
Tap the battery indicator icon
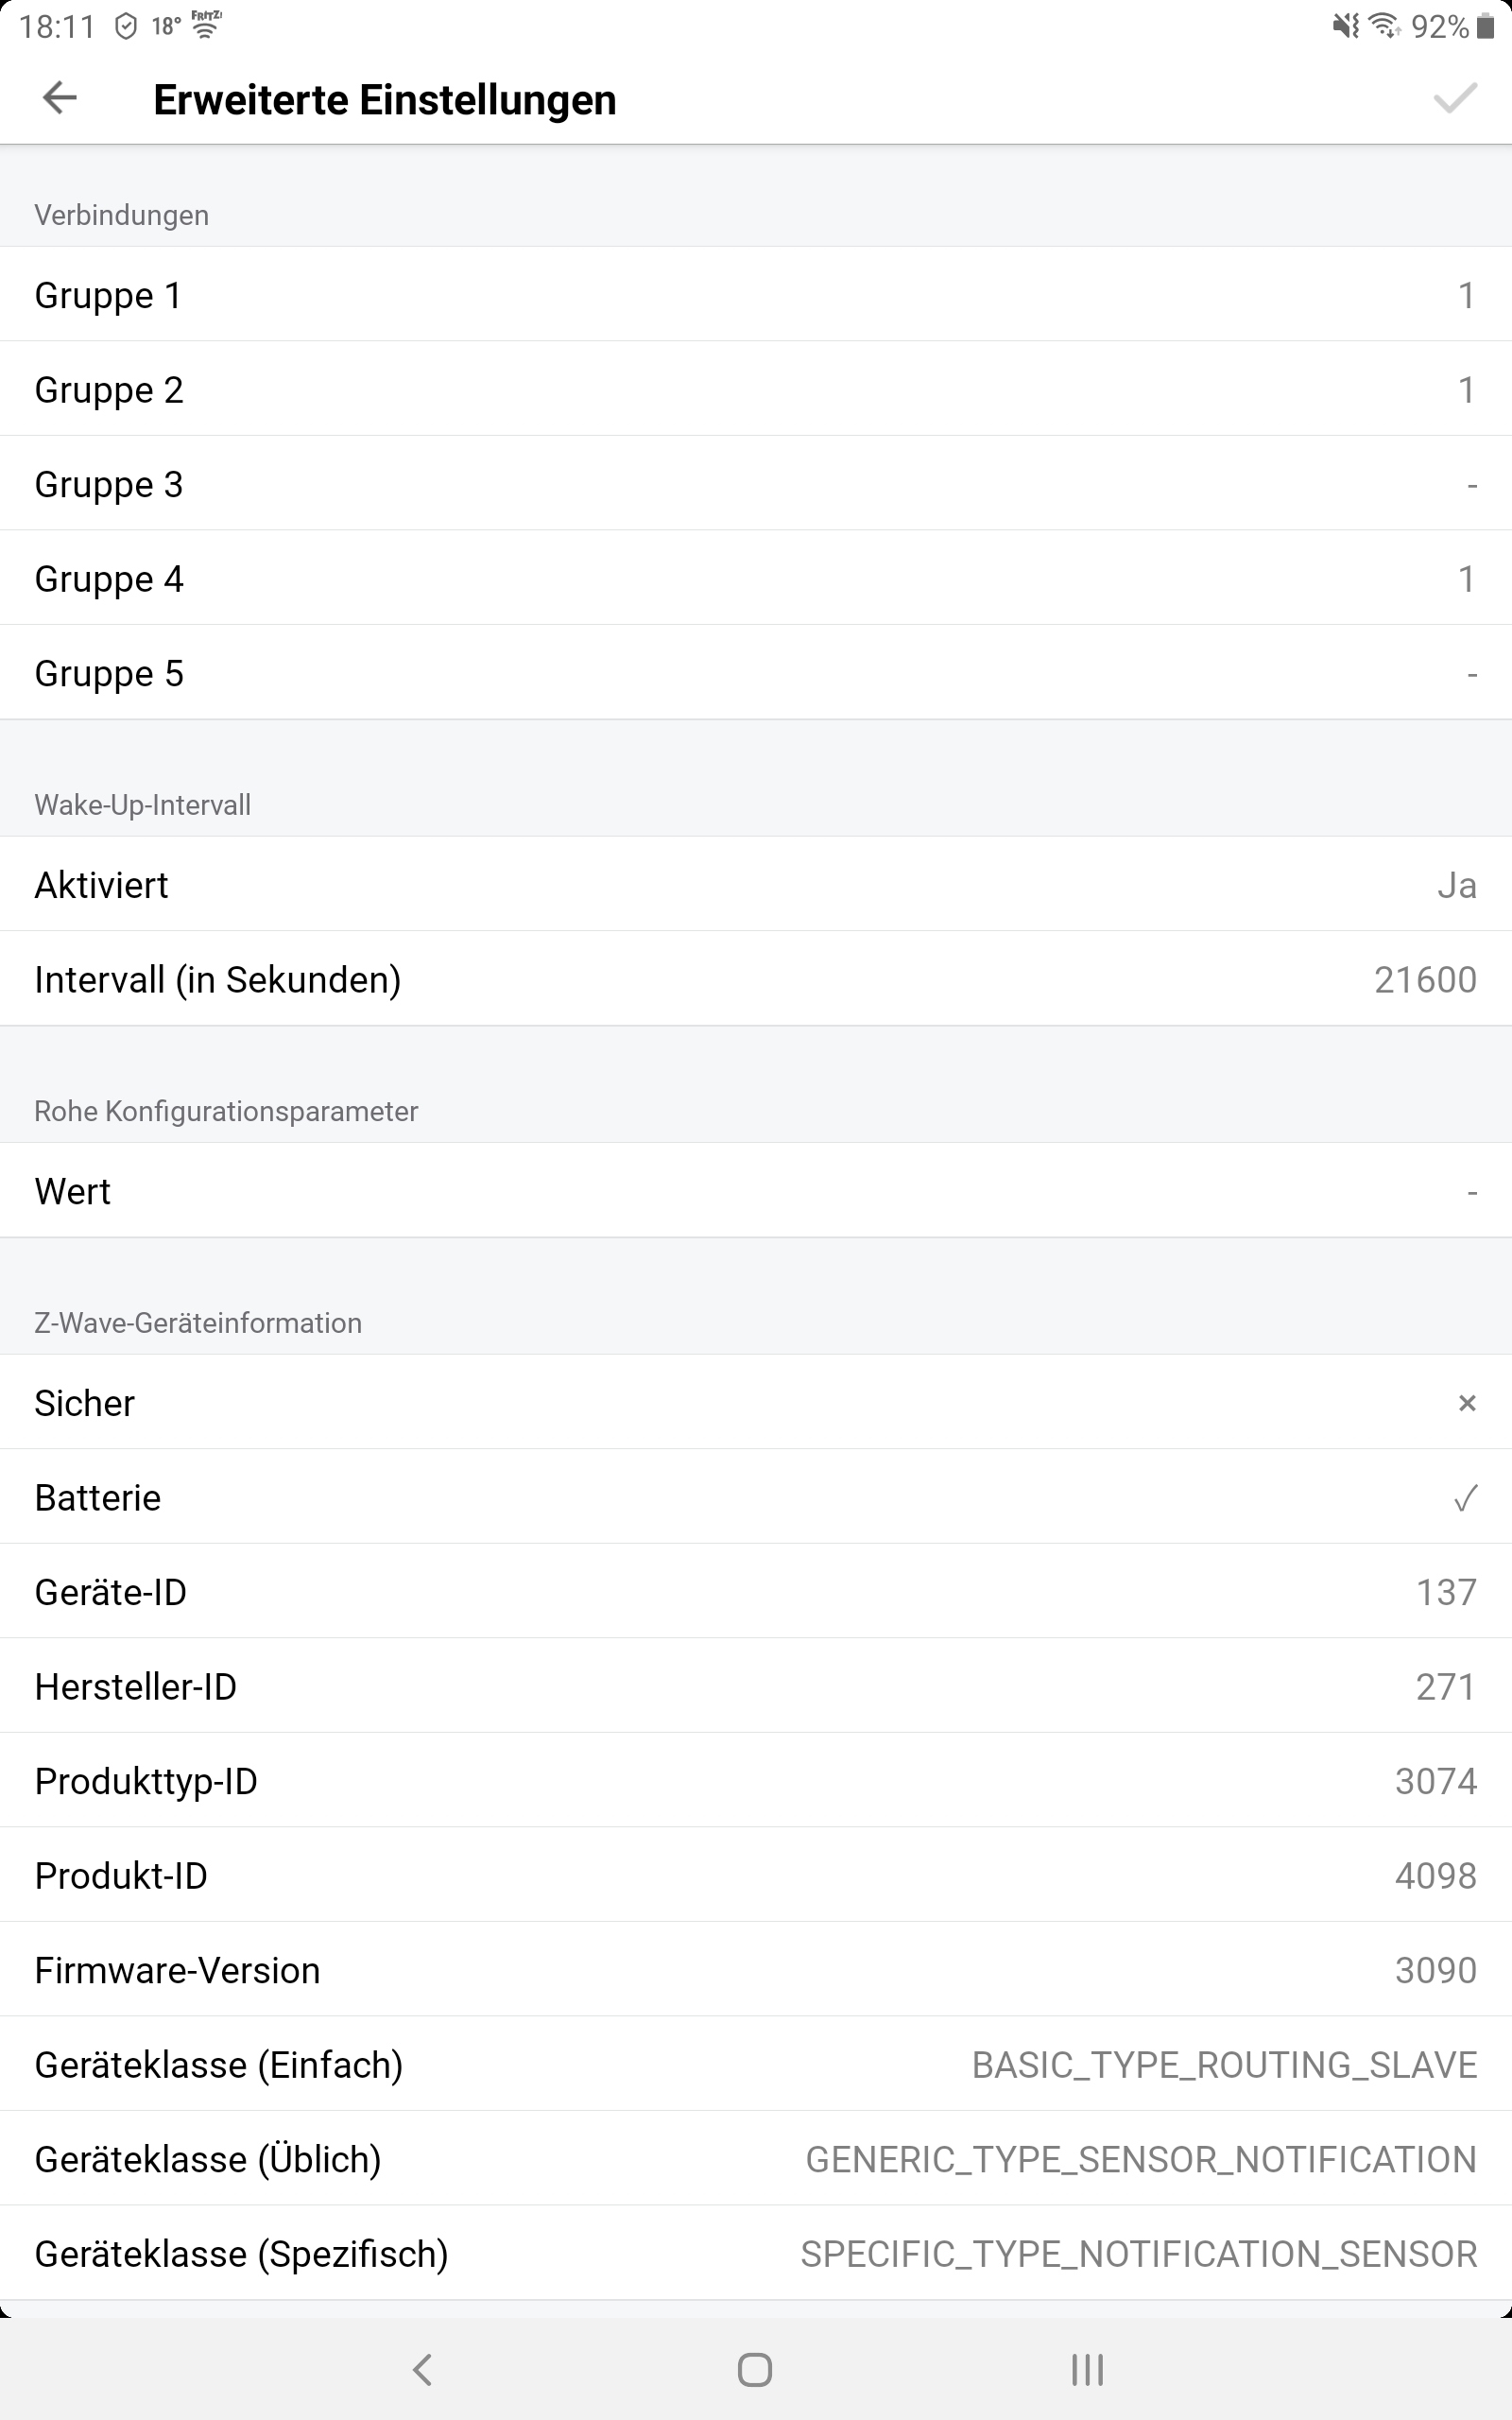click(x=1485, y=26)
